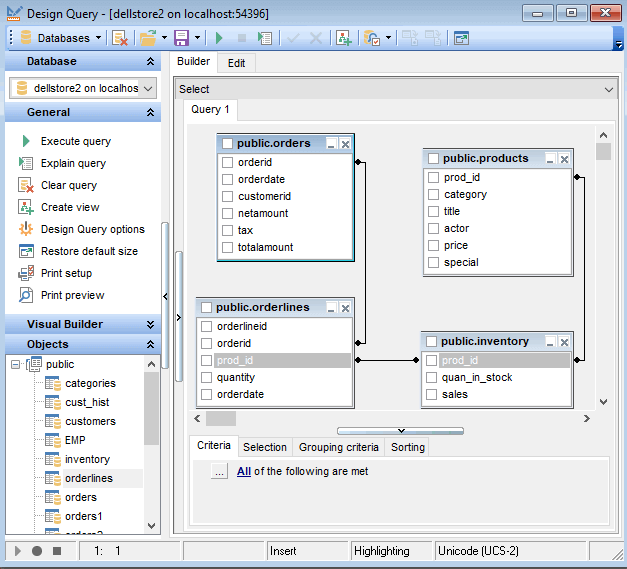Screen dimensions: 627x569
Task: Check the orderdate field in public.orders
Action: (228, 179)
